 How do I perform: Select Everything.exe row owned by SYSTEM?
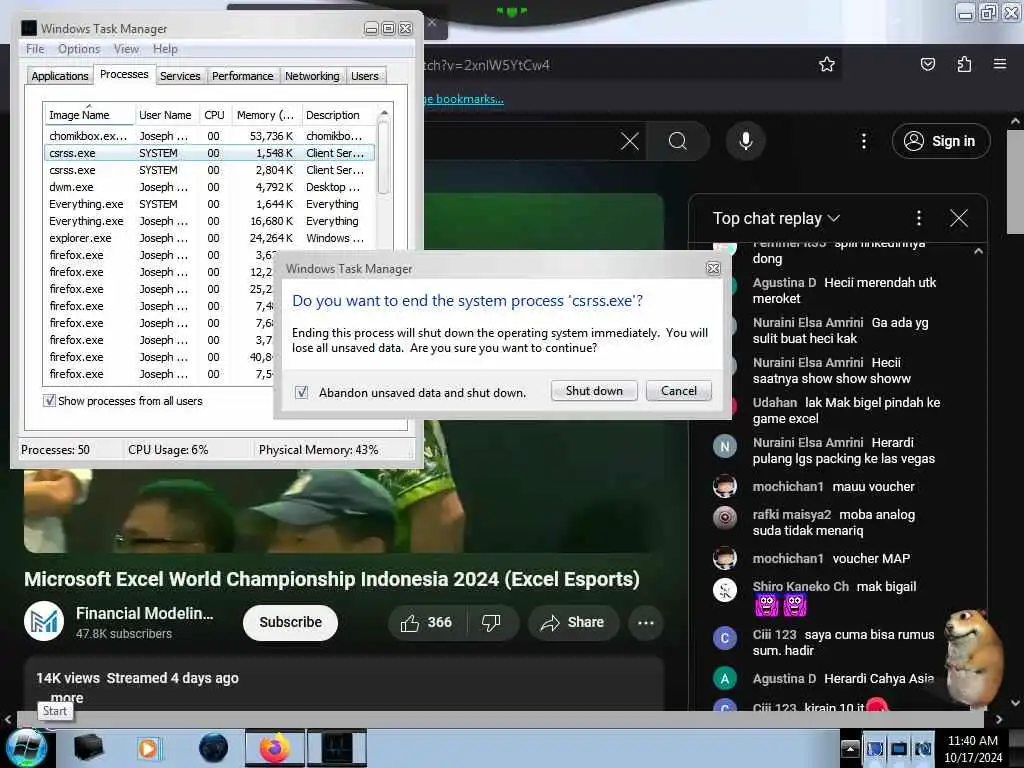tap(209, 204)
